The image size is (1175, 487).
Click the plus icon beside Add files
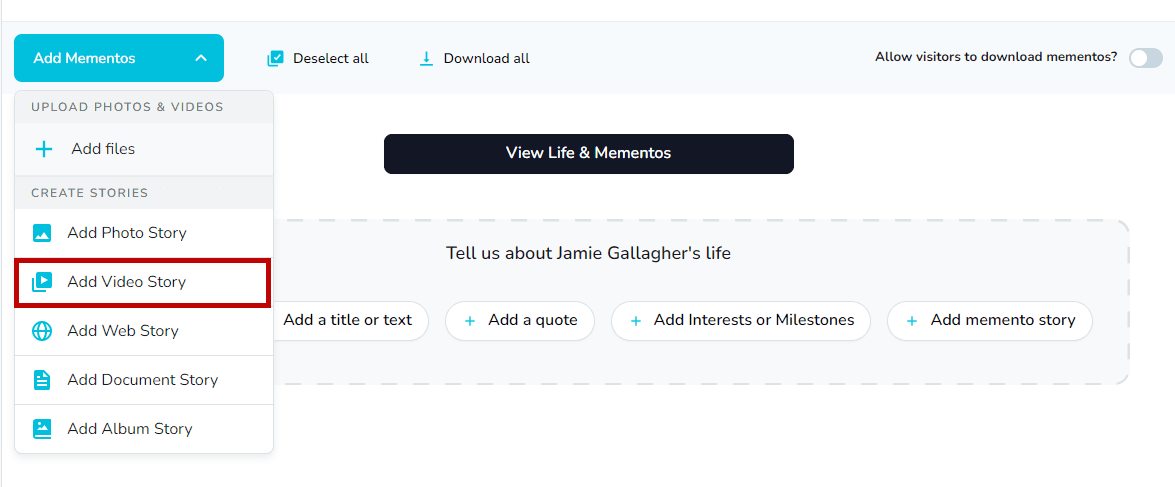click(44, 149)
